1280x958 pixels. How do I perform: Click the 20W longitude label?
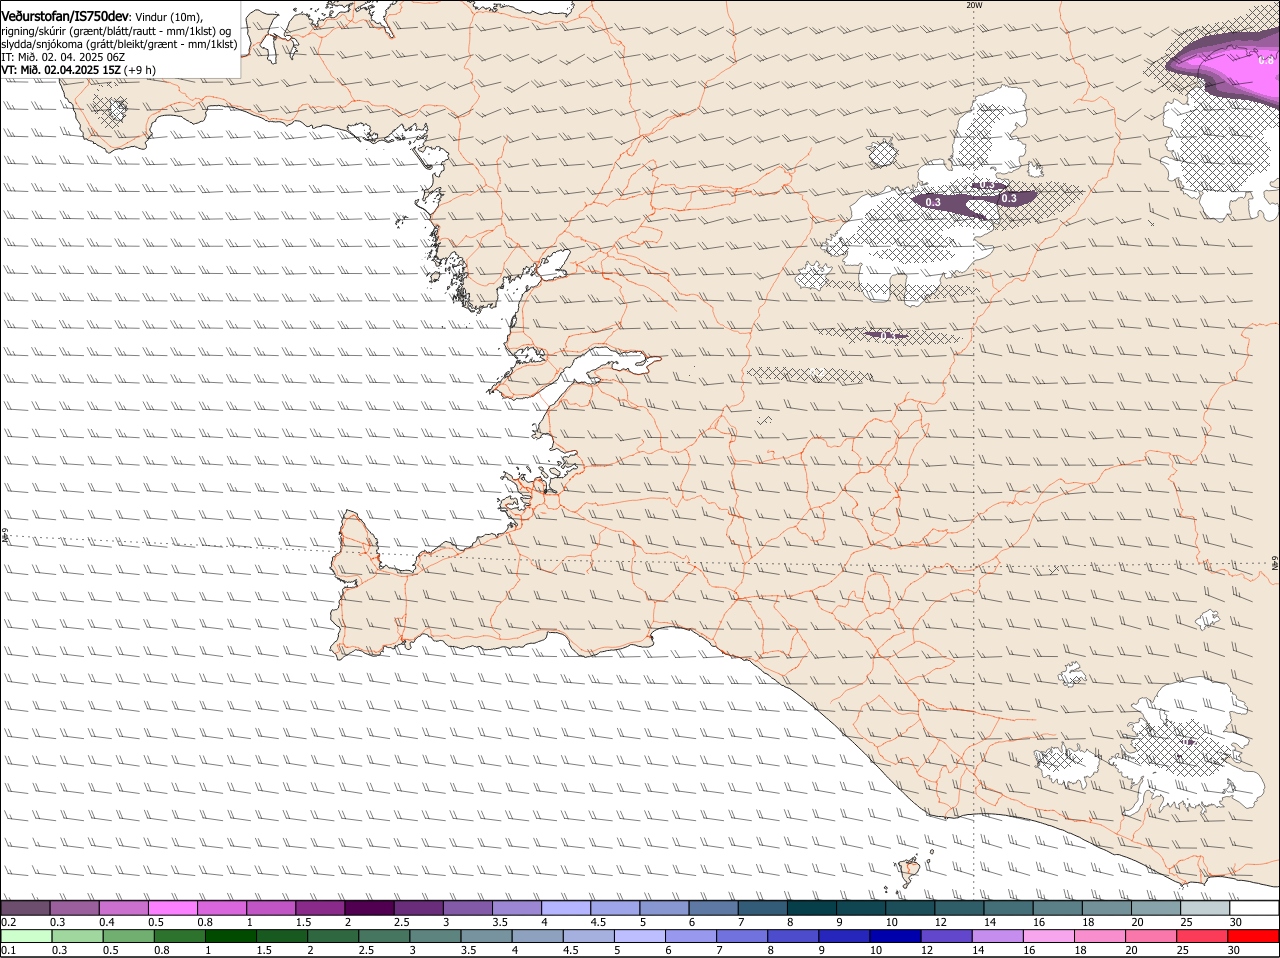click(x=974, y=5)
